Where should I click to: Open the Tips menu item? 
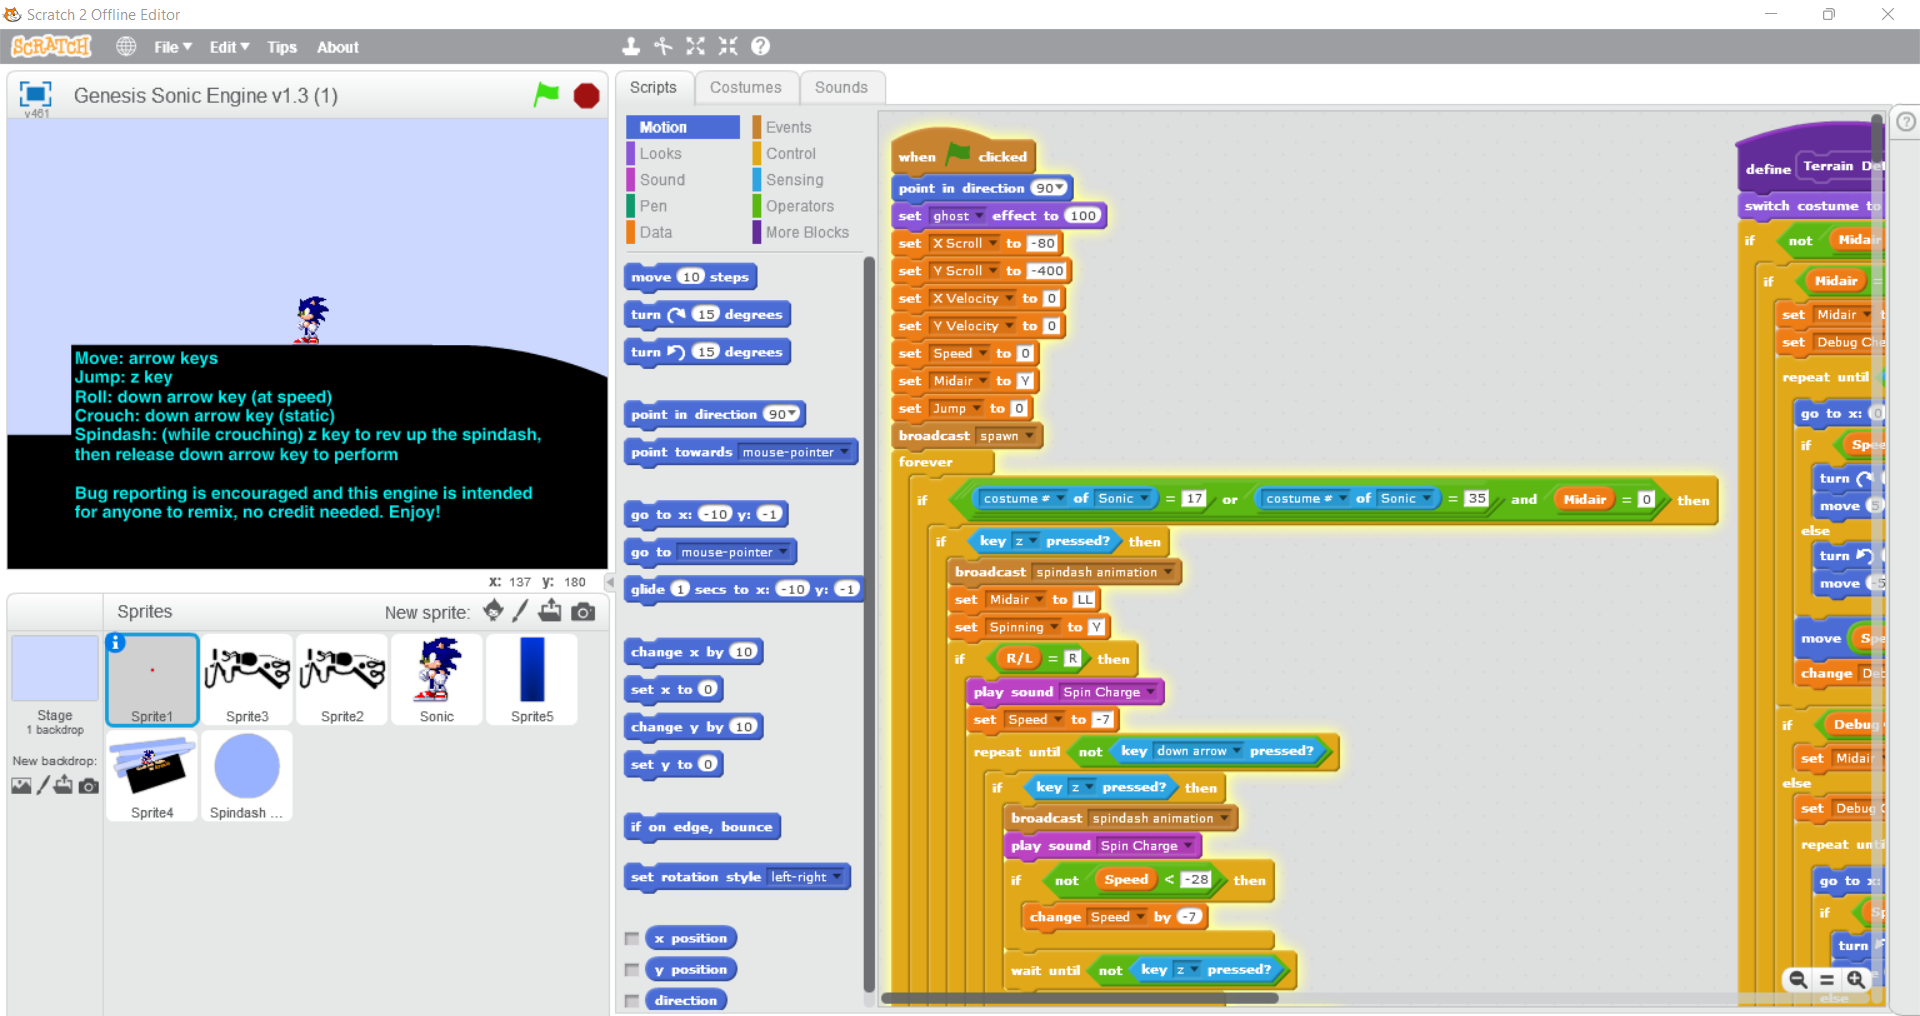pyautogui.click(x=282, y=47)
